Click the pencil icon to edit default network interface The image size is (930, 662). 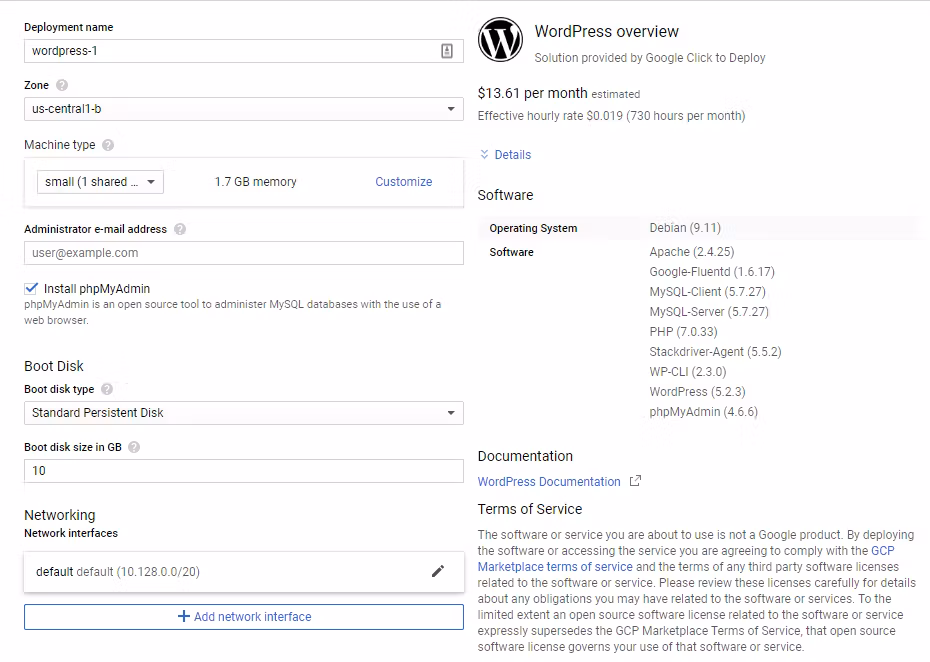click(438, 572)
